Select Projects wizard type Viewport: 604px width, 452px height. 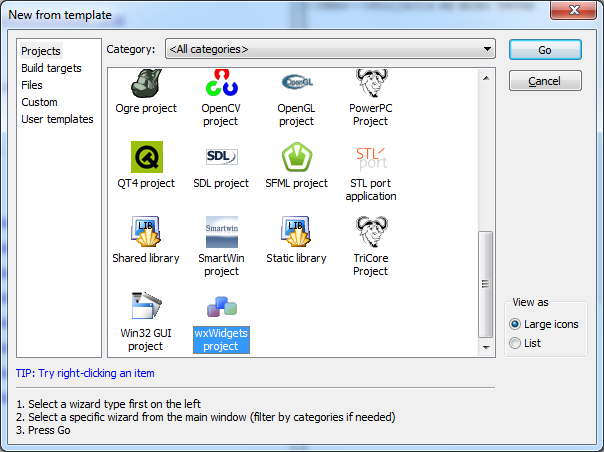[x=41, y=51]
